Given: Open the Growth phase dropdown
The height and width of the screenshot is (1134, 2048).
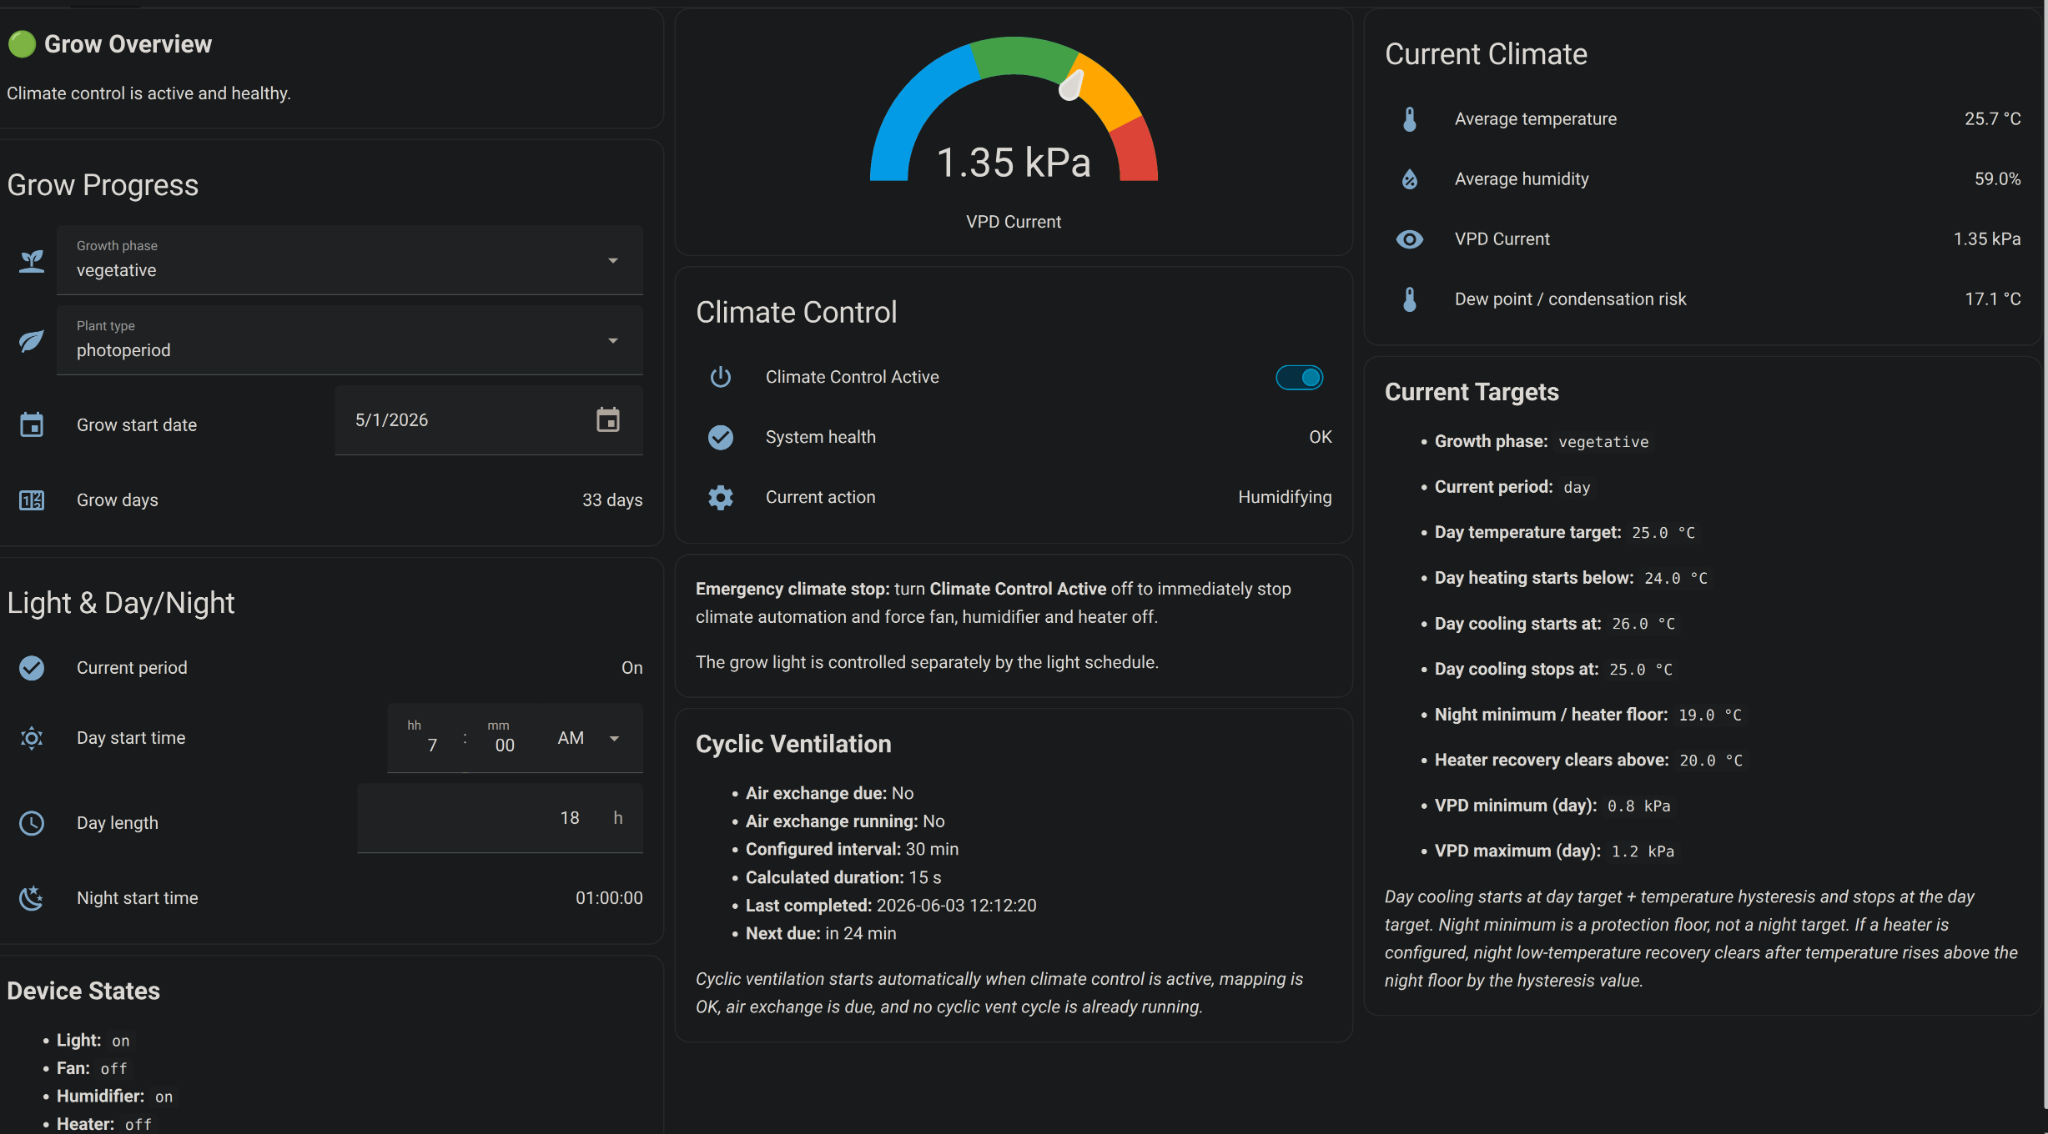Looking at the screenshot, I should point(350,260).
